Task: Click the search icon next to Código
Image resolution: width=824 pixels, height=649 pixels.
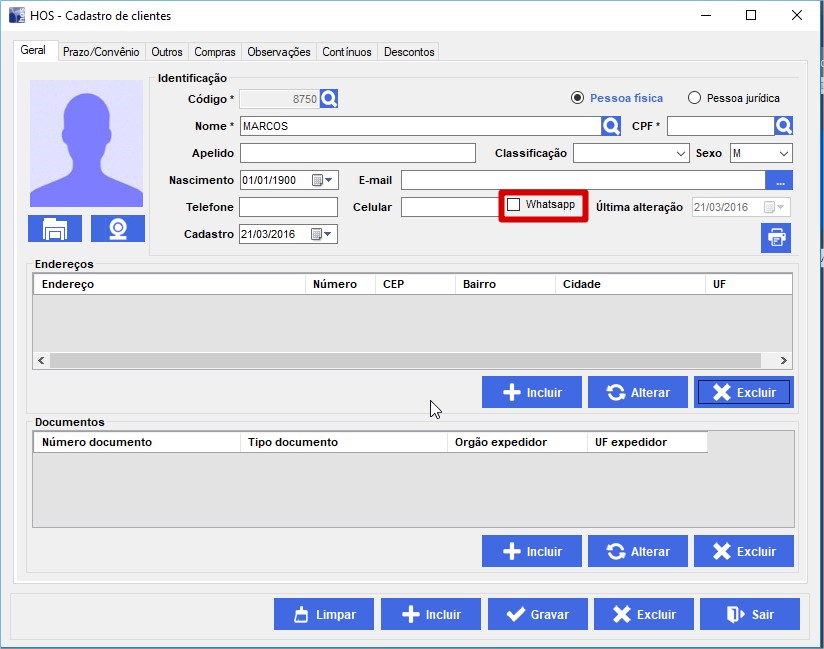Action: 330,99
